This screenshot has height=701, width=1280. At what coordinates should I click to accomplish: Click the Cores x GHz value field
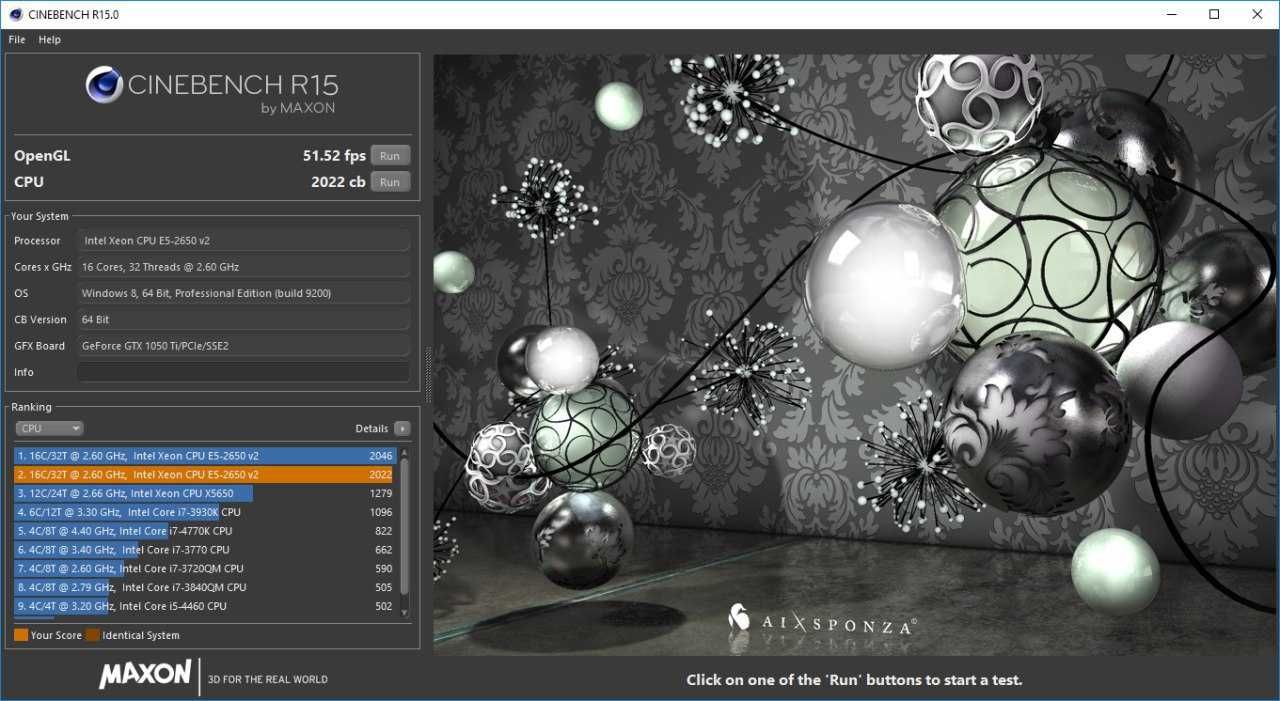pyautogui.click(x=243, y=267)
